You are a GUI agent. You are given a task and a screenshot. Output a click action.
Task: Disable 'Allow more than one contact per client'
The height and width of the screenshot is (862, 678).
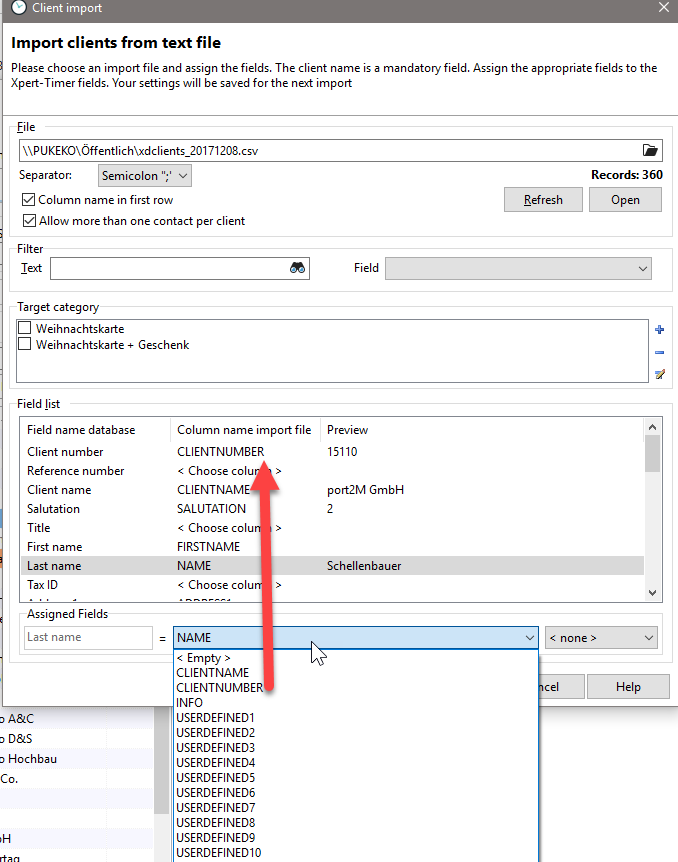point(29,221)
